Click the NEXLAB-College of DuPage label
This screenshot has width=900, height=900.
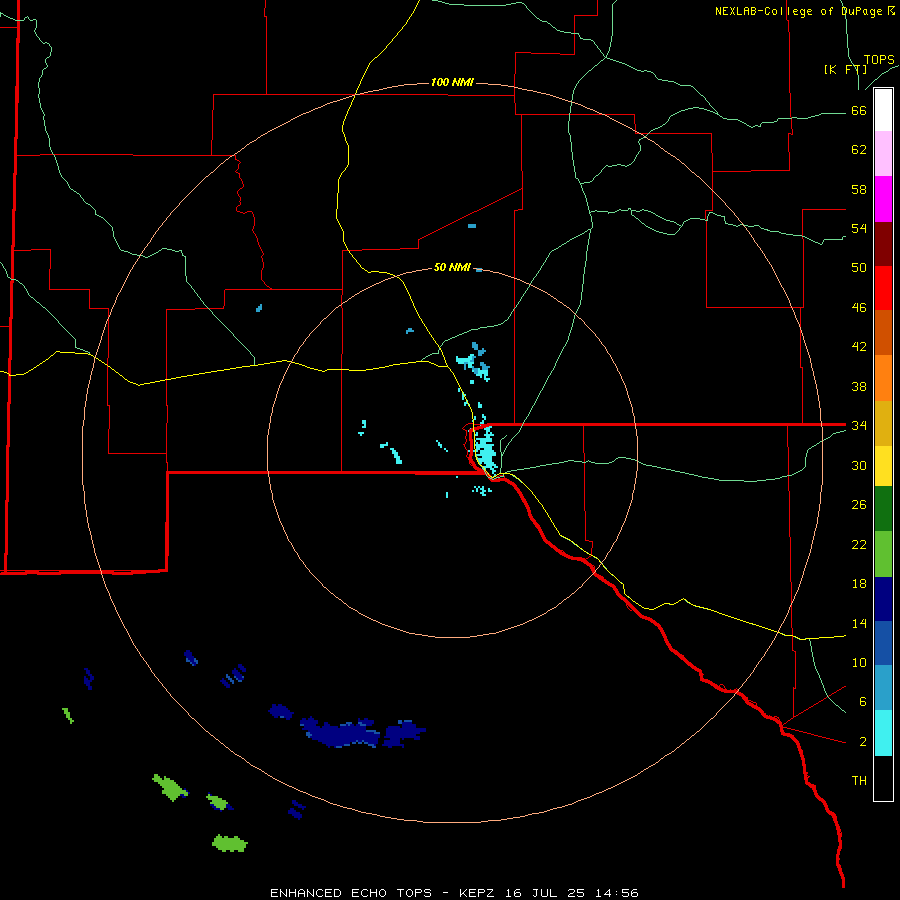[x=804, y=11]
